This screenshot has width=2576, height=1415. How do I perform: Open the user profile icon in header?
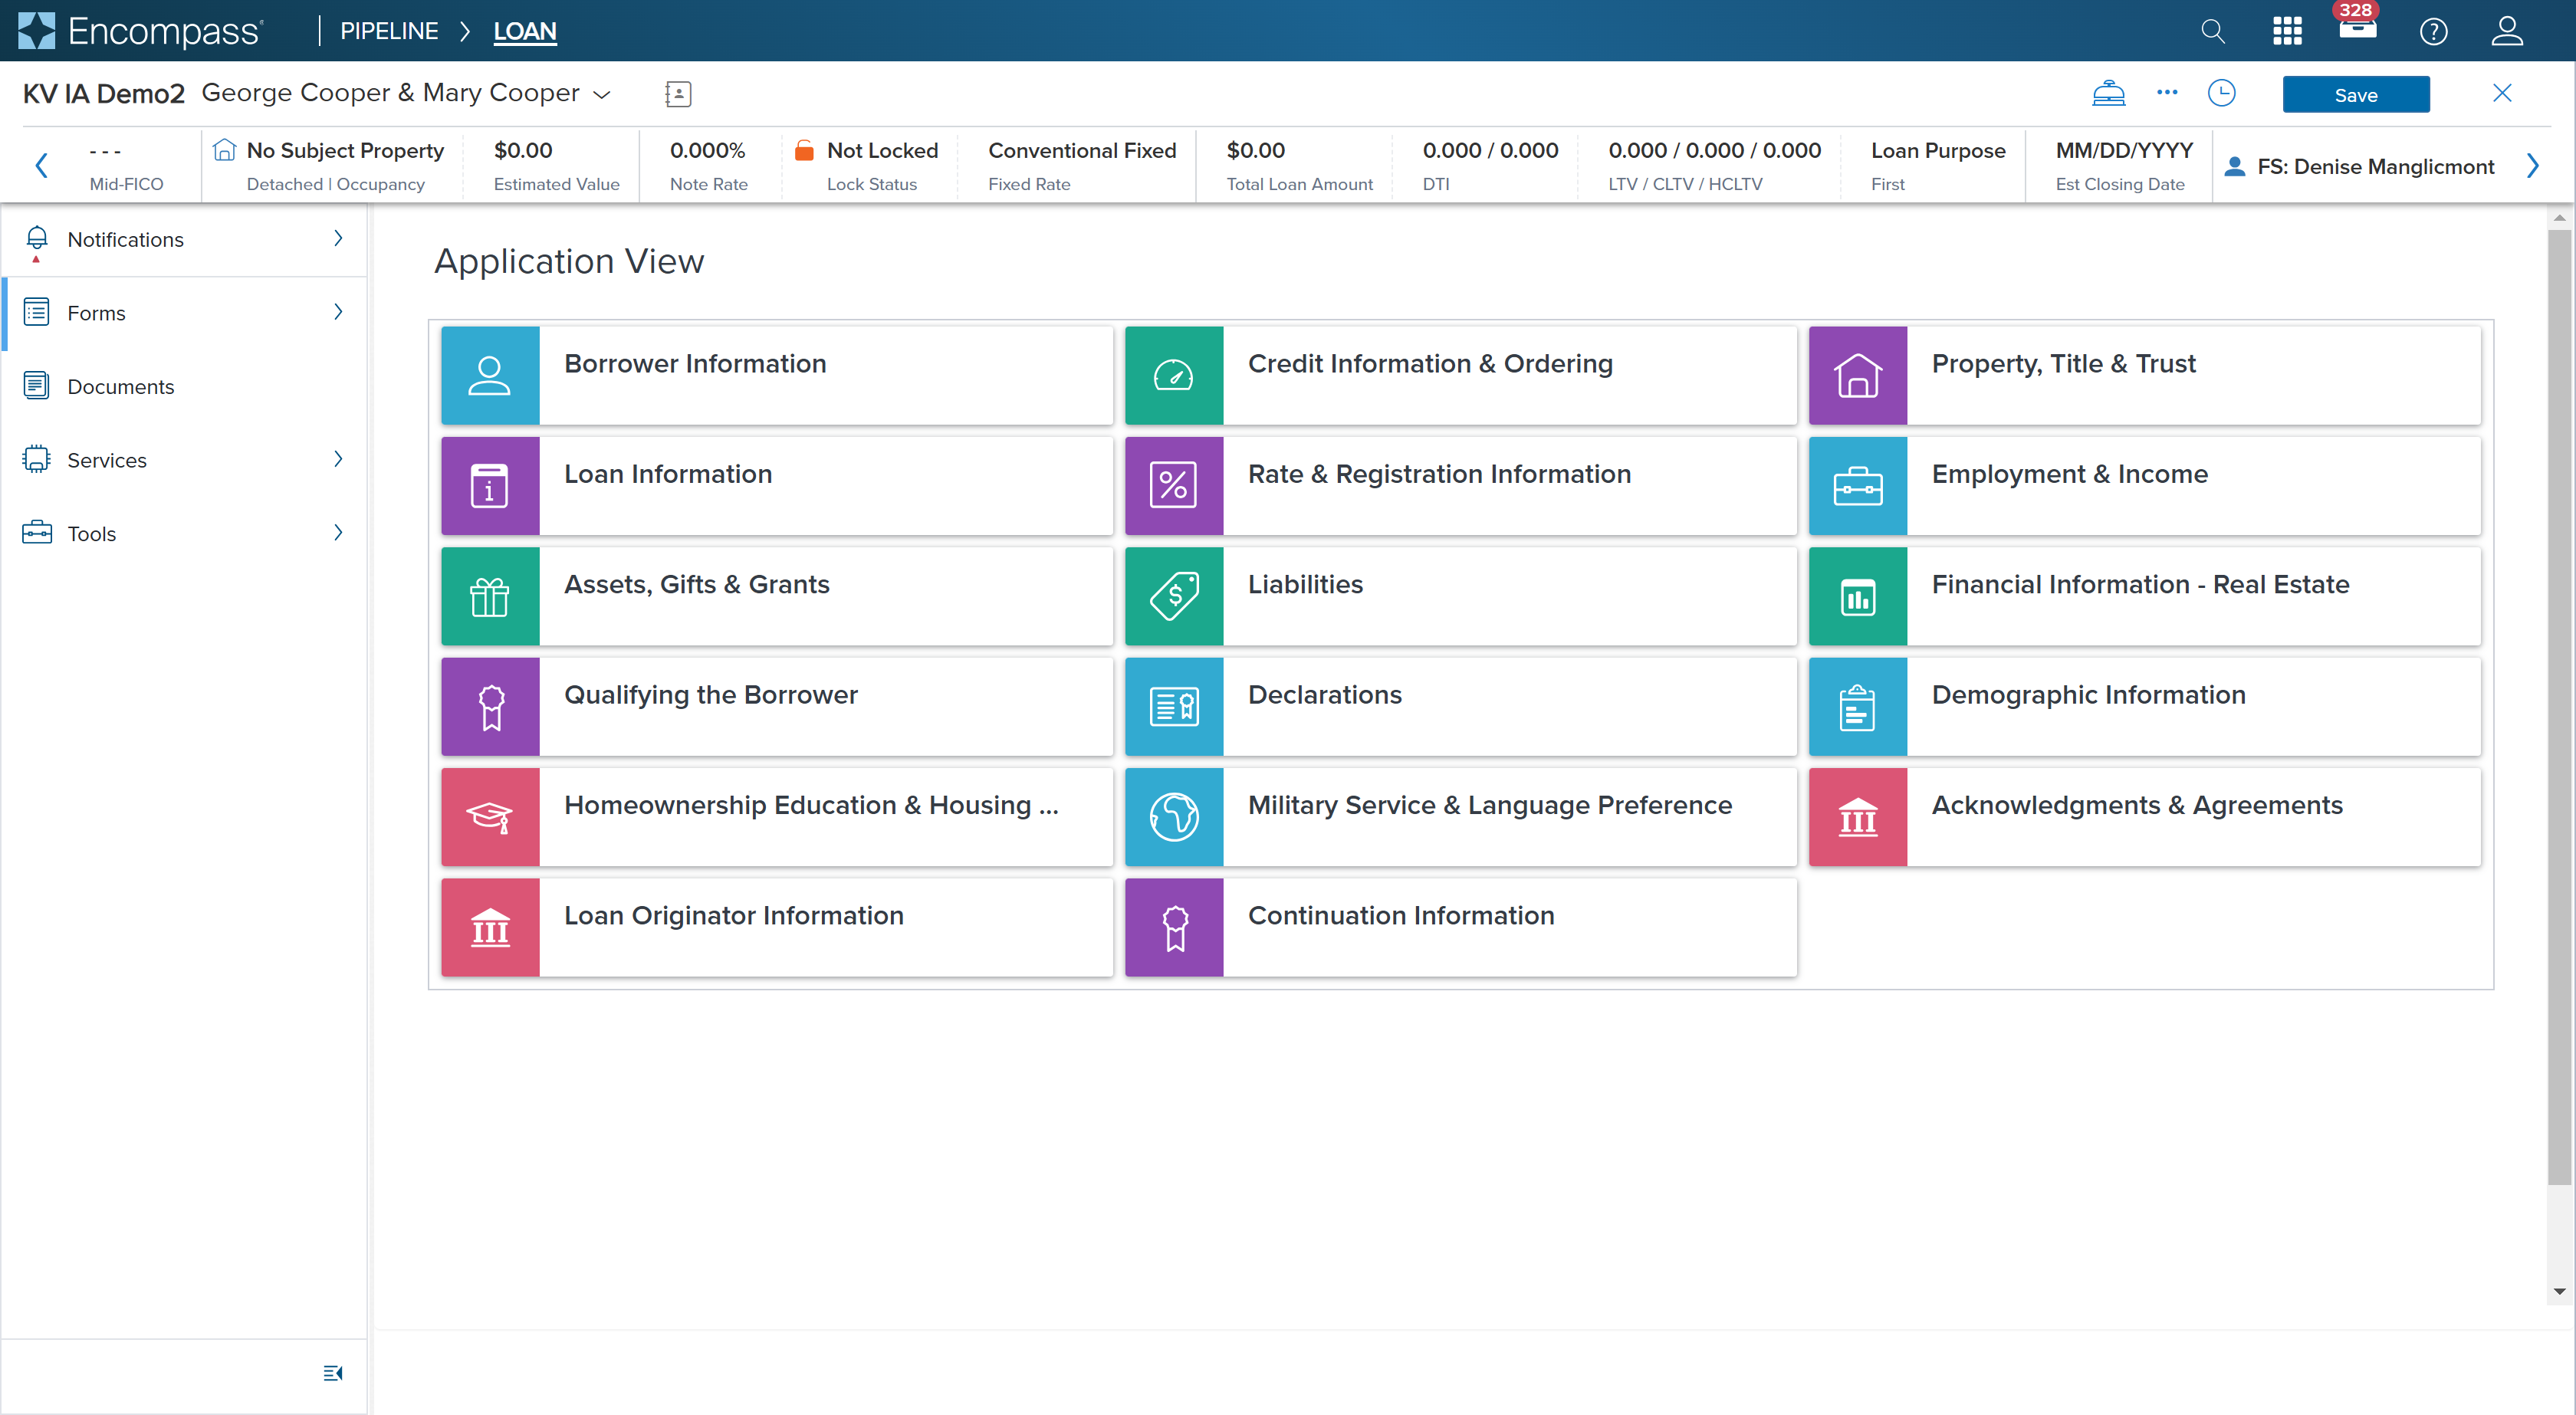2507,31
